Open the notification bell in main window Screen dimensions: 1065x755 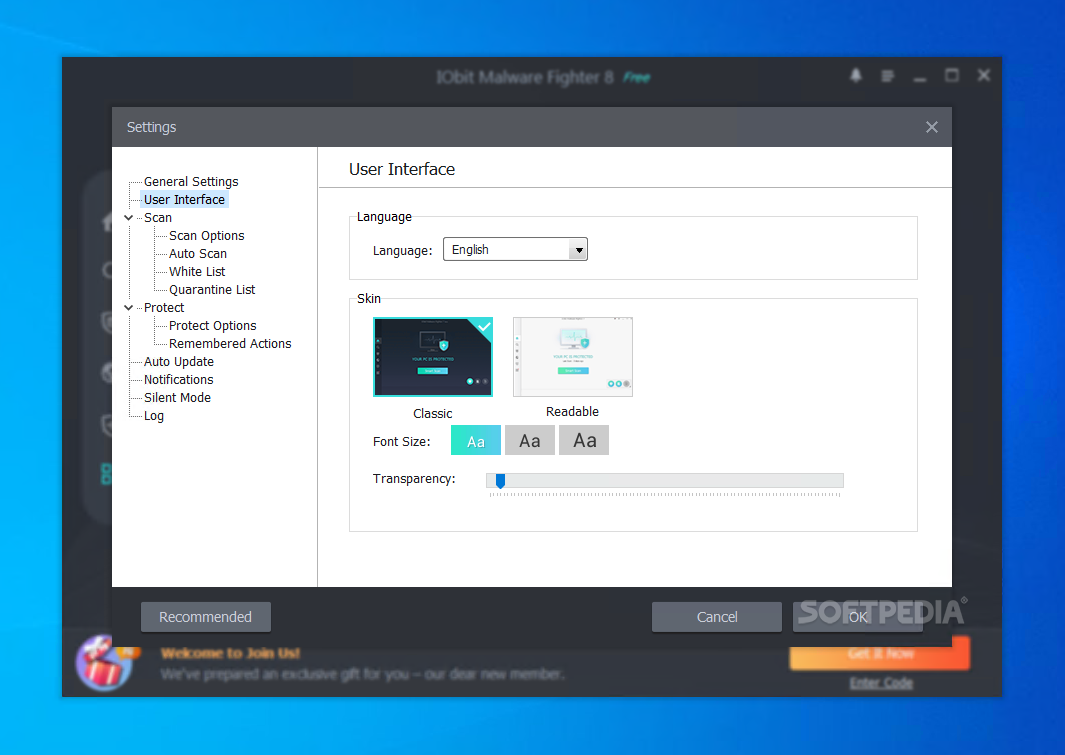856,75
